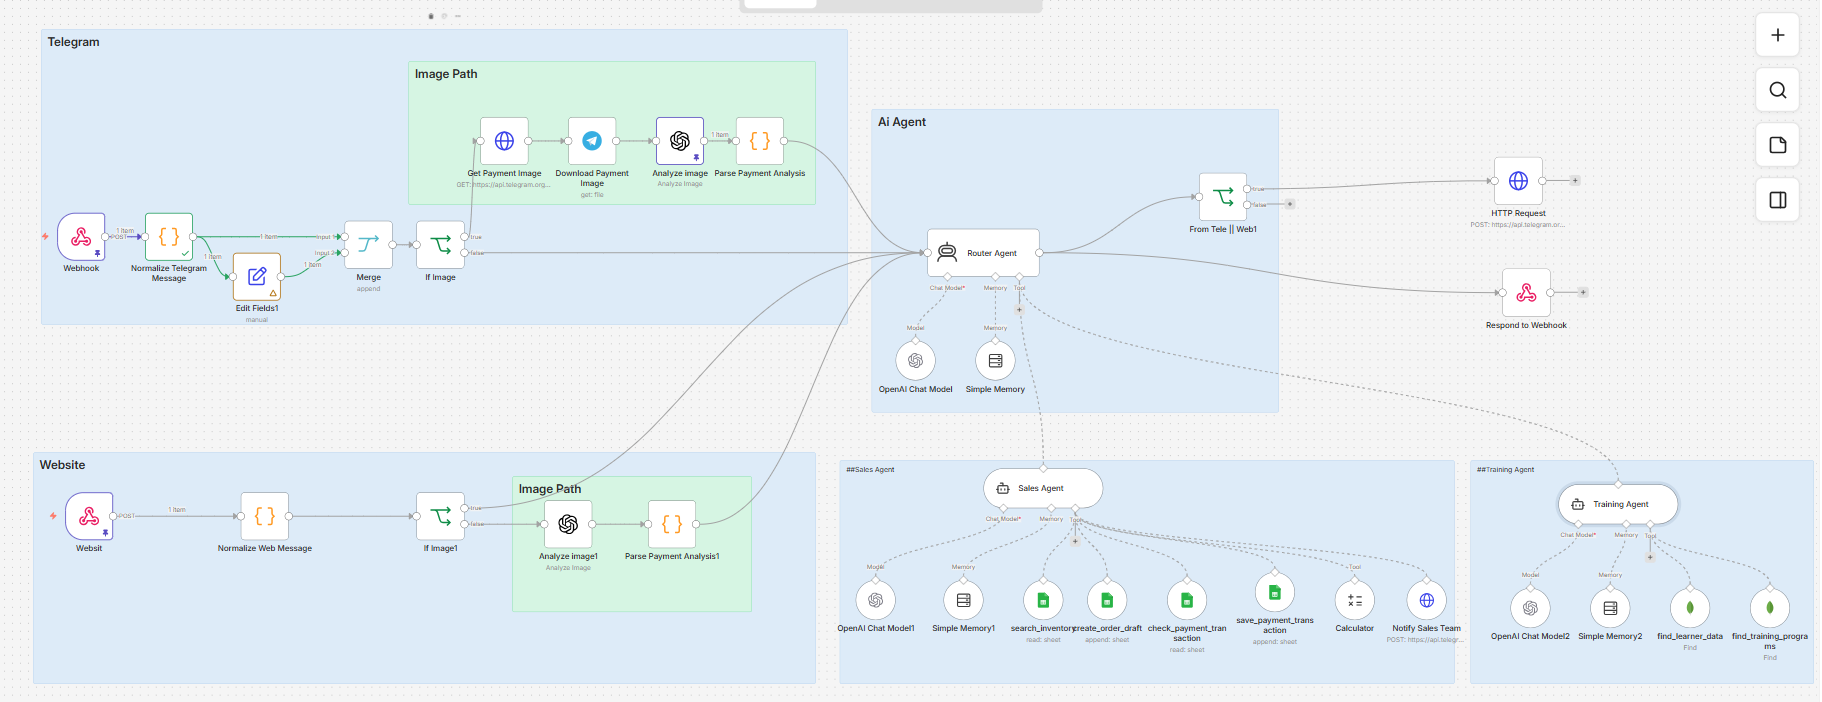Open the find_learner_data MongoDB node
The image size is (1822, 702).
(x=1690, y=608)
